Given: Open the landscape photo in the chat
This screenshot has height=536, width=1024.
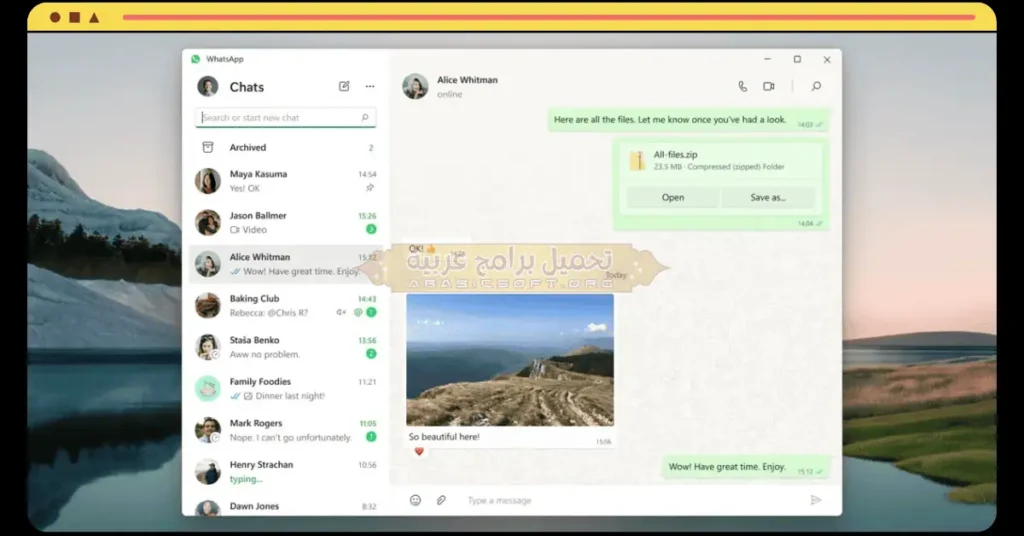Looking at the screenshot, I should click(510, 360).
